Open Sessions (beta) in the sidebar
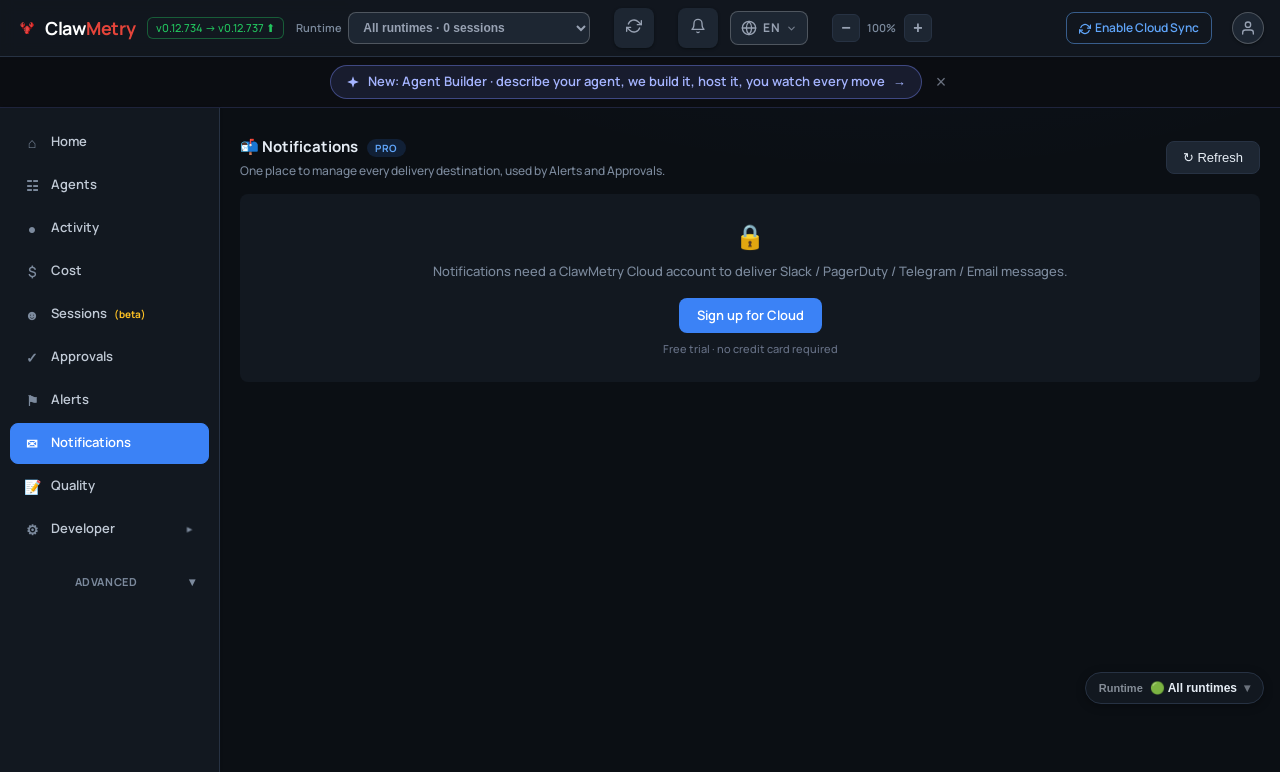Image resolution: width=1280 pixels, height=772 pixels. pos(110,314)
